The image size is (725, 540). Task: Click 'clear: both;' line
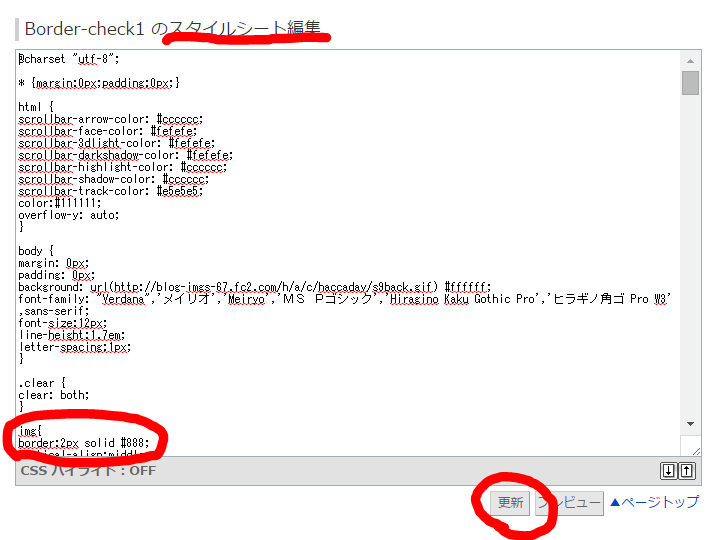[54, 395]
